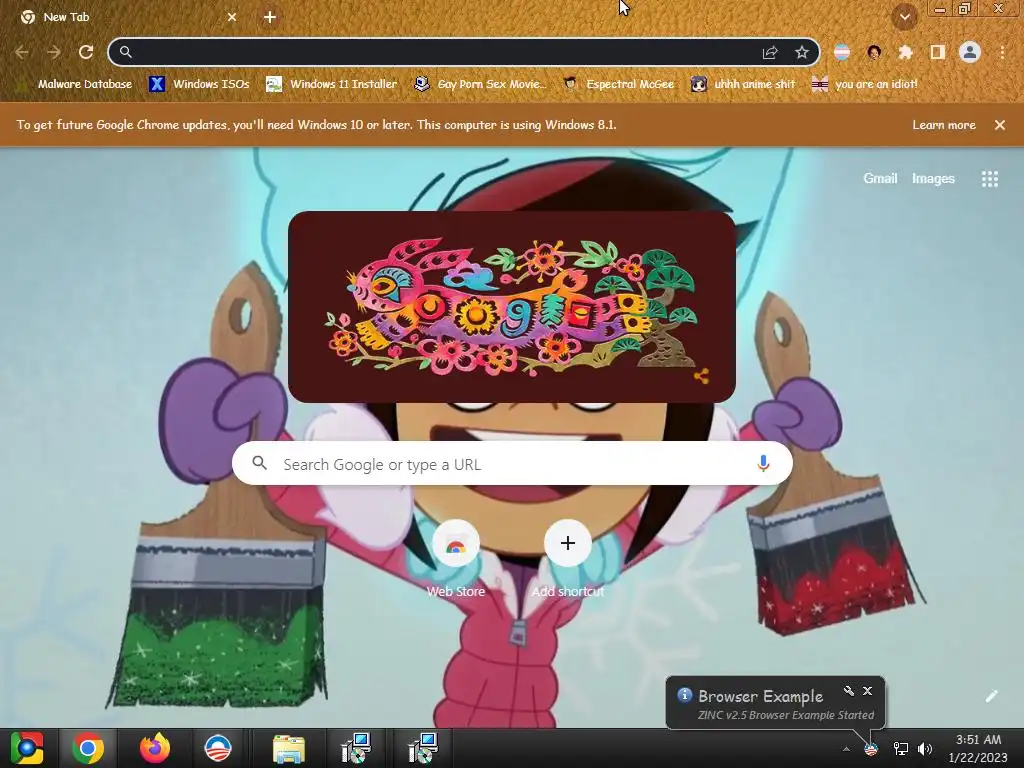Viewport: 1024px width, 768px height.
Task: Open the Malware Database bookmark
Action: click(x=76, y=84)
